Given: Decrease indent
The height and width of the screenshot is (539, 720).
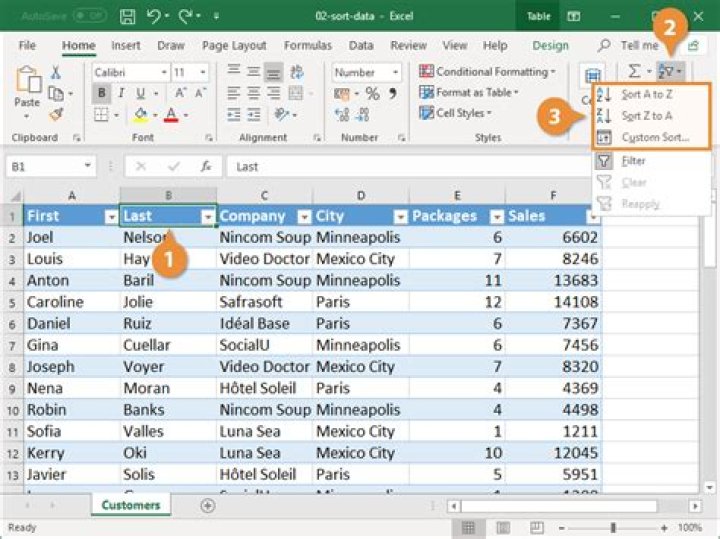Looking at the screenshot, I should [234, 115].
